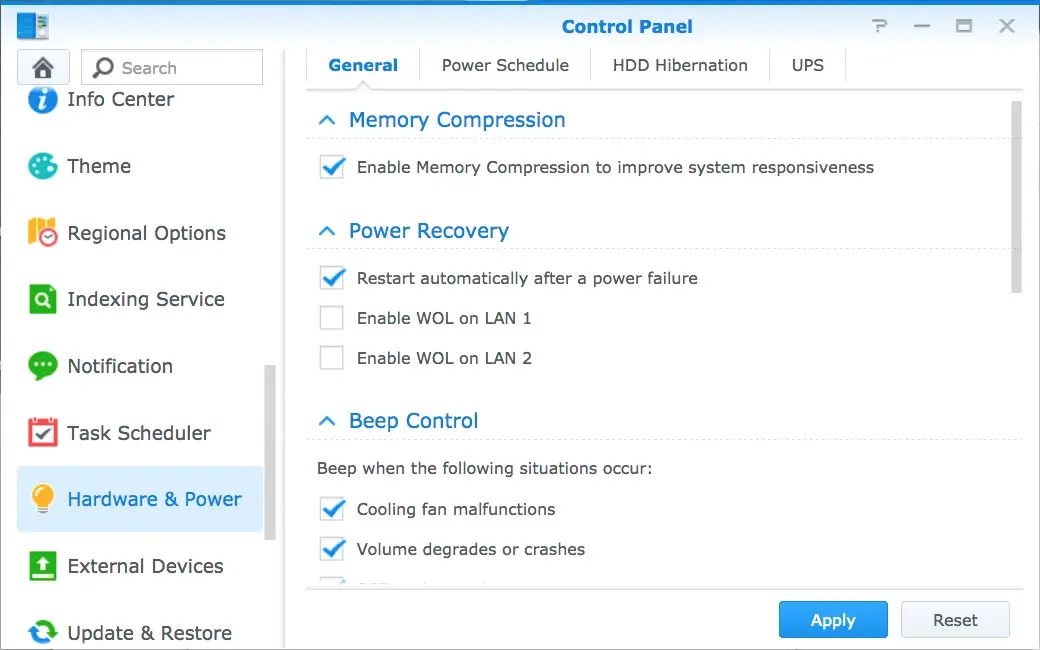This screenshot has height=650, width=1040.
Task: Open Info Center via its icon
Action: (42, 99)
